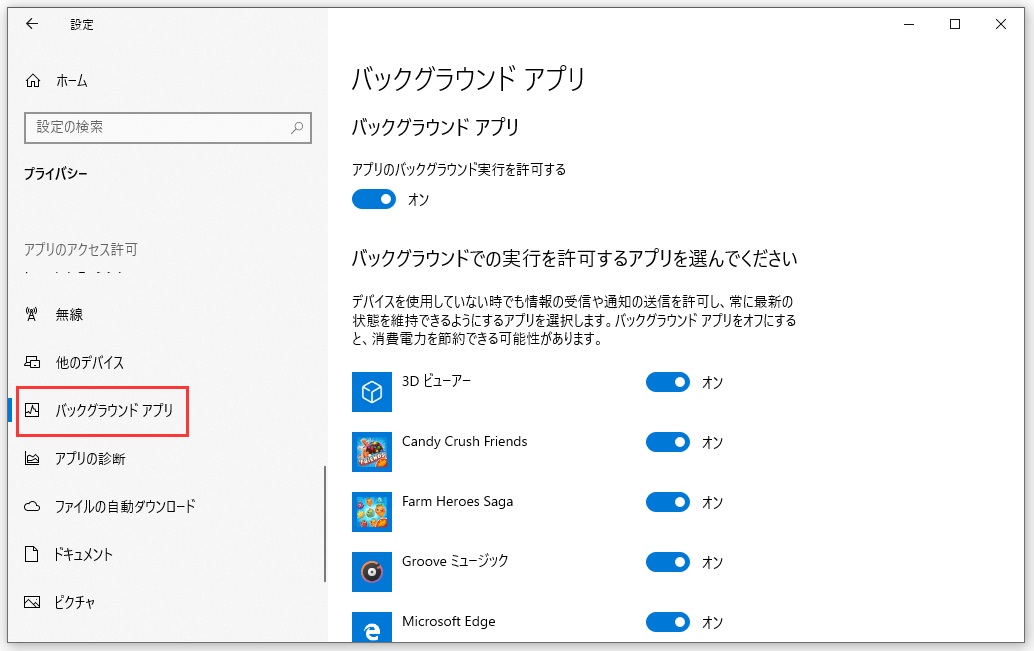Turn off アプリのバックグラウンド実行を許可する toggle

pyautogui.click(x=374, y=199)
